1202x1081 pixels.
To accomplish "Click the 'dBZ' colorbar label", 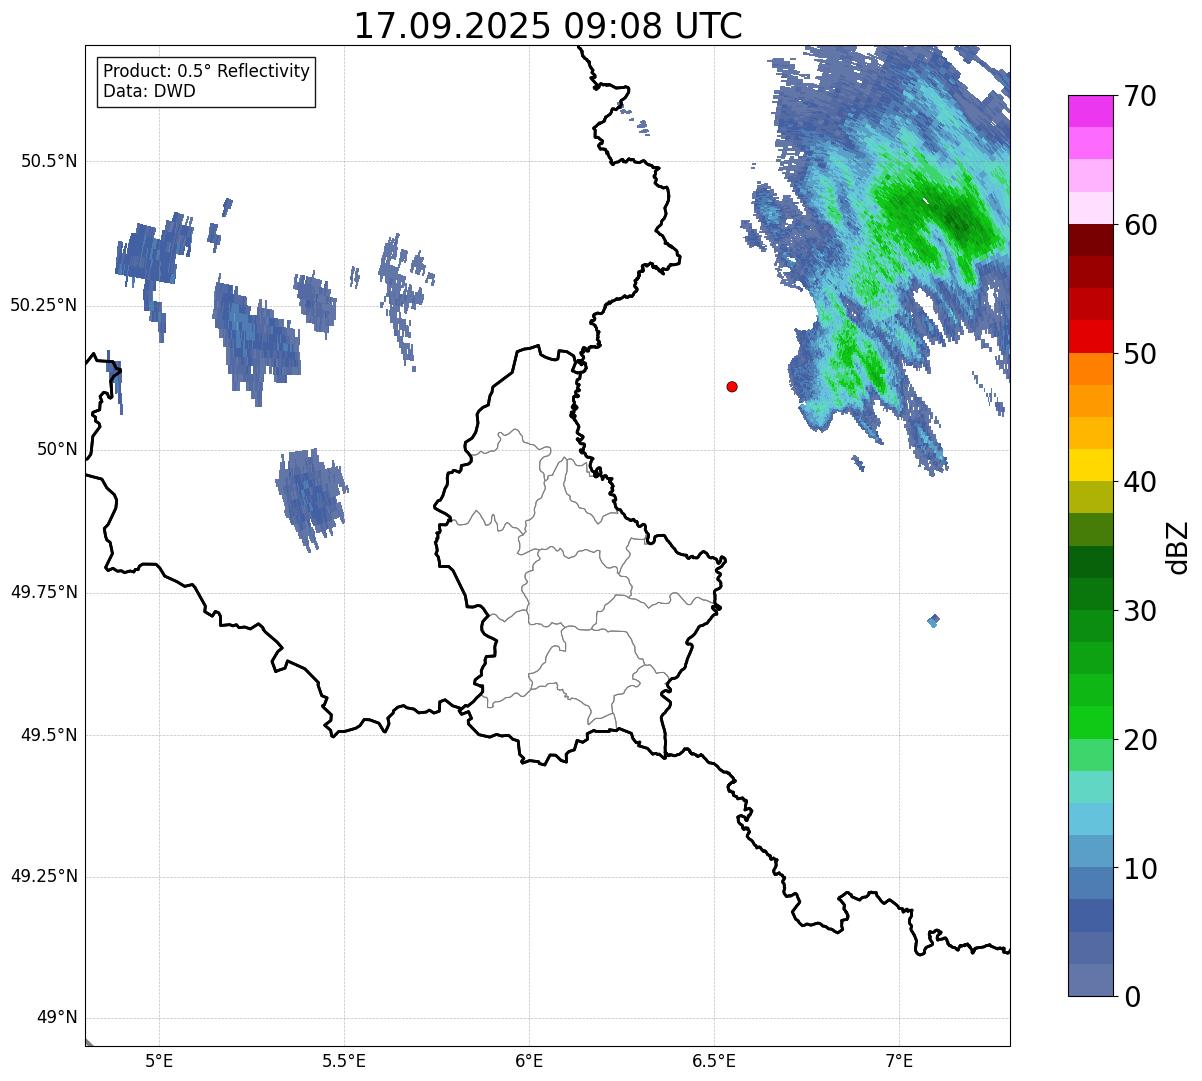I will tap(1178, 546).
